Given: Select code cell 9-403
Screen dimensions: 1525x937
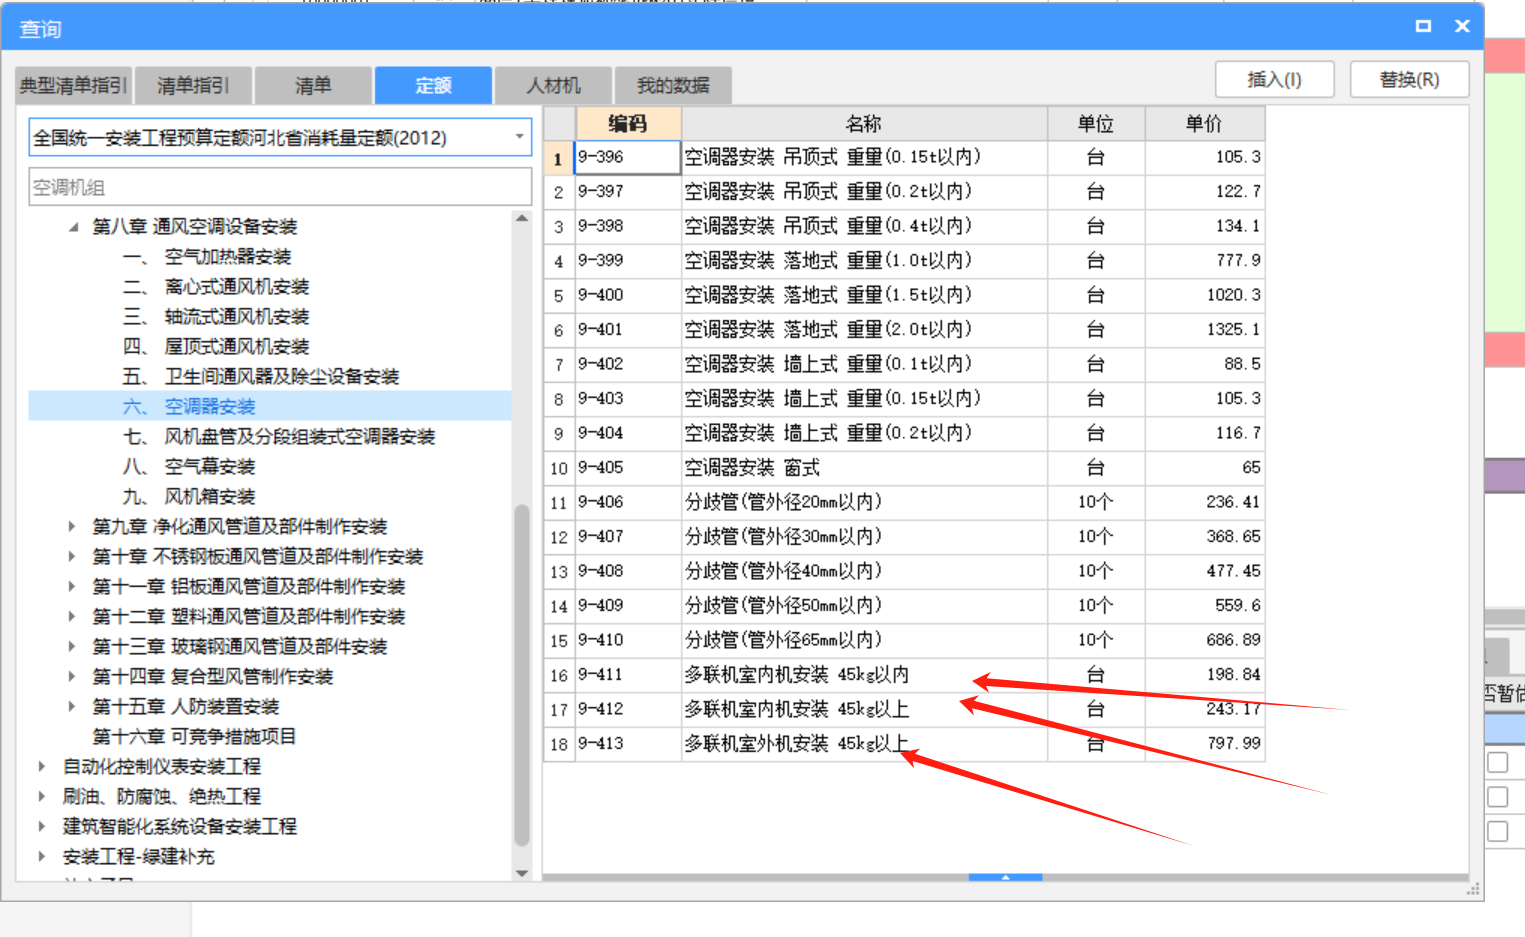Looking at the screenshot, I should (x=628, y=398).
